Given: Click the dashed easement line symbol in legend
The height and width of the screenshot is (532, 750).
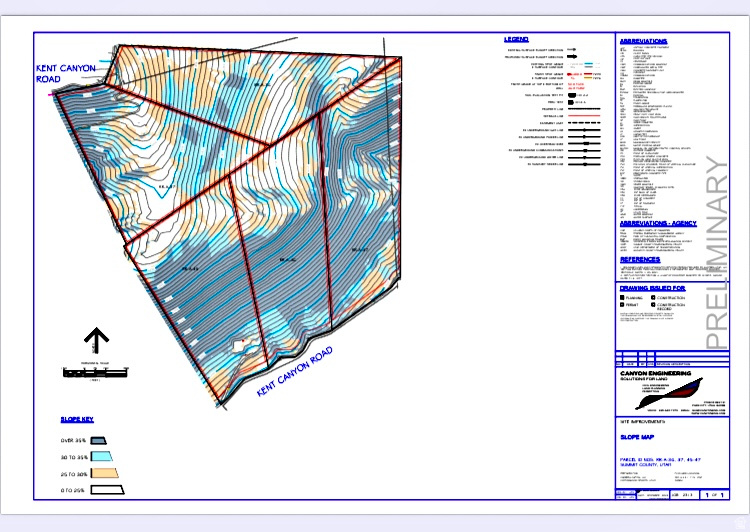Looking at the screenshot, I should point(586,120).
